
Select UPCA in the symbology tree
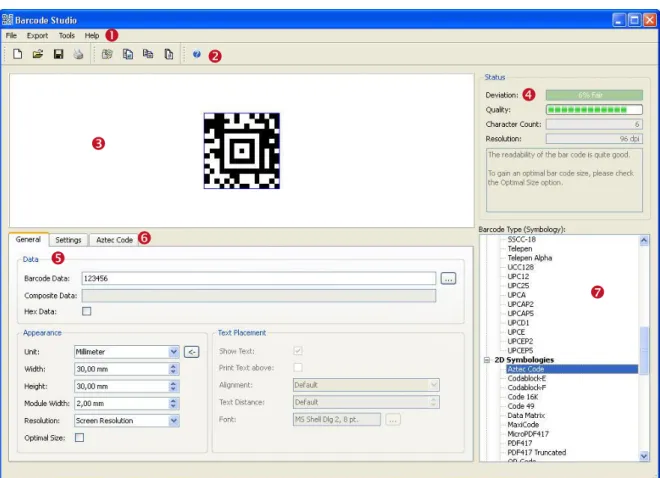coord(516,295)
